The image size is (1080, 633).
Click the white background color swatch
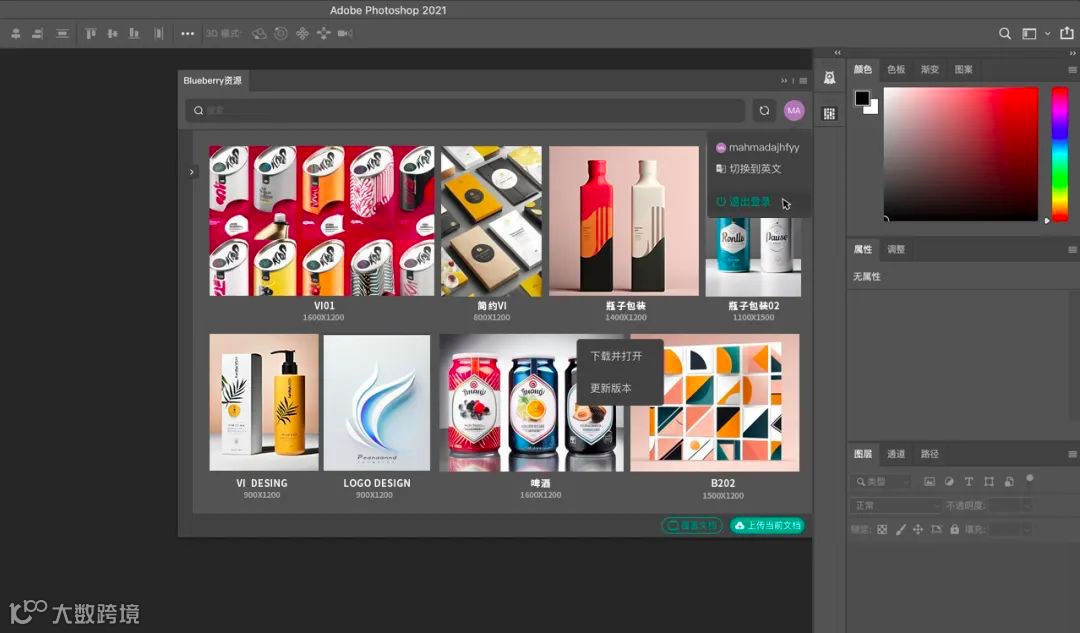874,109
